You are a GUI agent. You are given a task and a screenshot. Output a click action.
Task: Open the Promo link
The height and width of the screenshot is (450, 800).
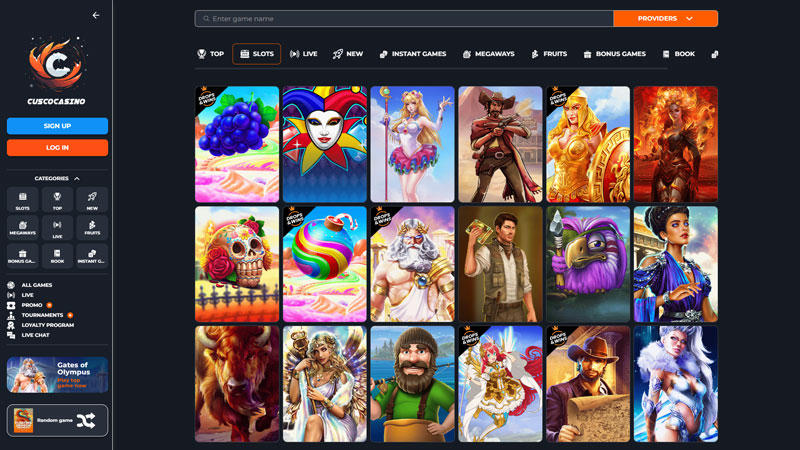tap(30, 305)
